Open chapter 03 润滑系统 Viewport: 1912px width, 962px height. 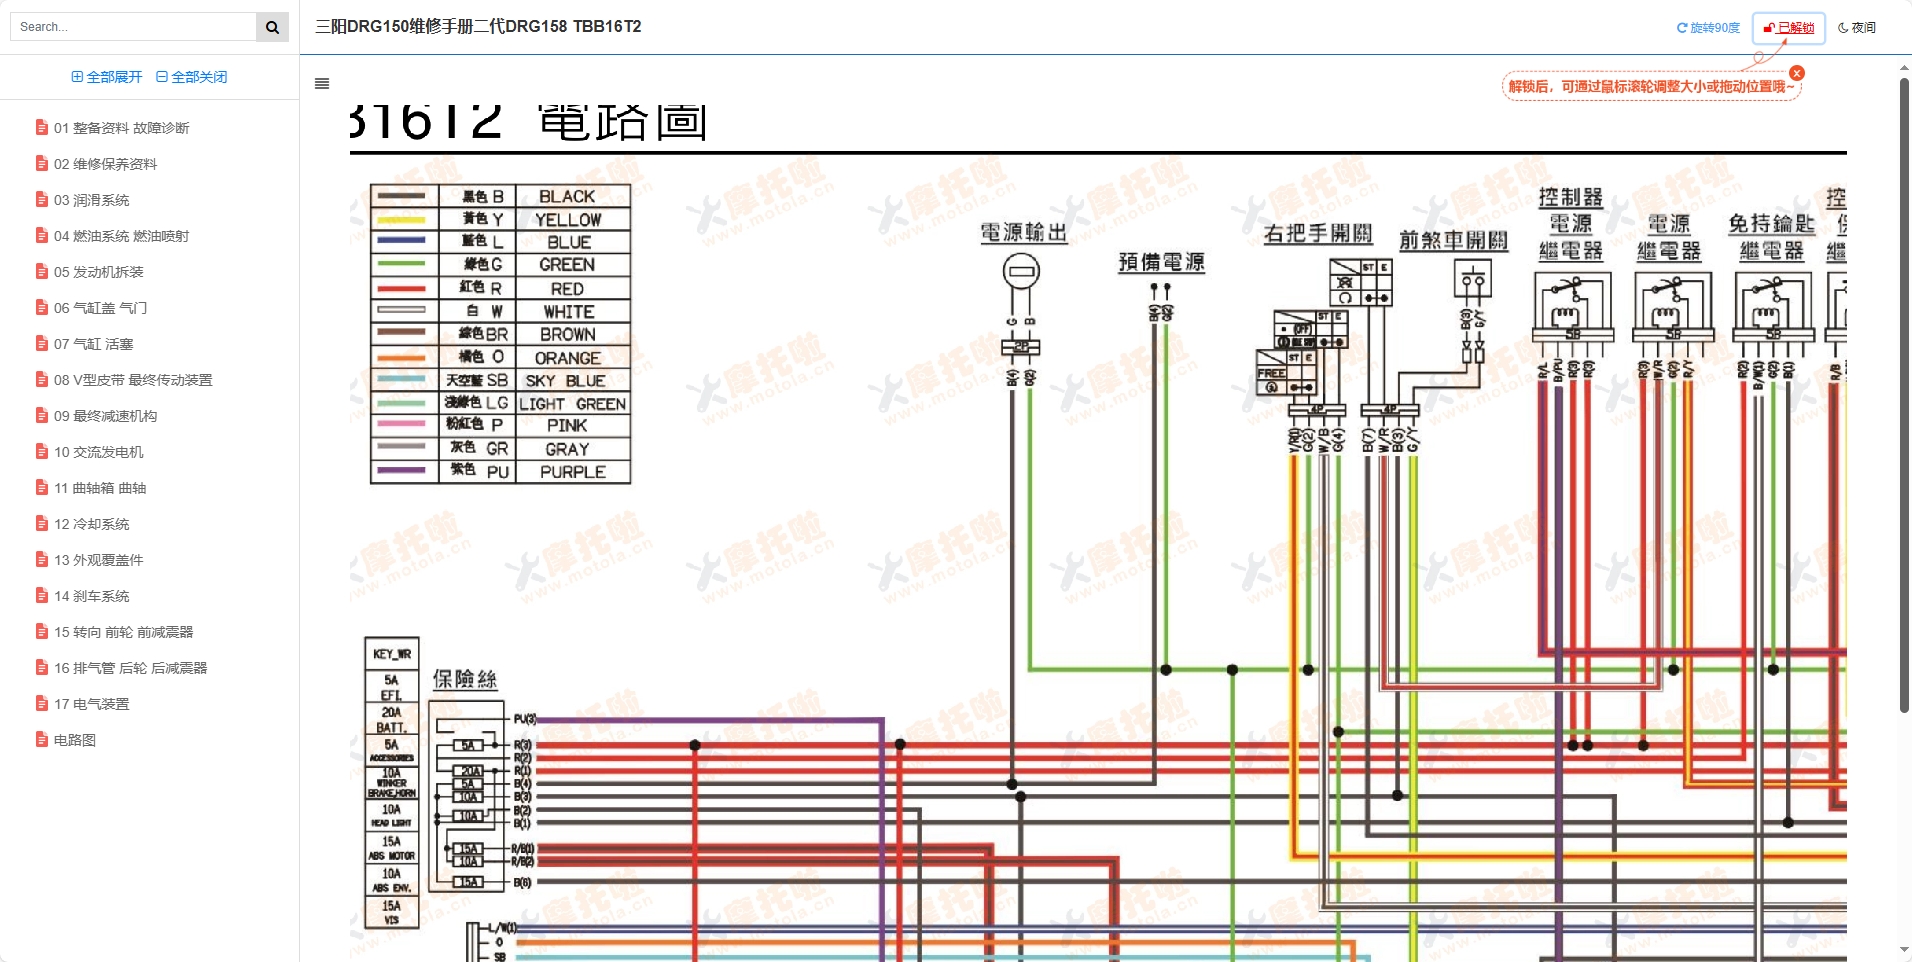coord(91,200)
